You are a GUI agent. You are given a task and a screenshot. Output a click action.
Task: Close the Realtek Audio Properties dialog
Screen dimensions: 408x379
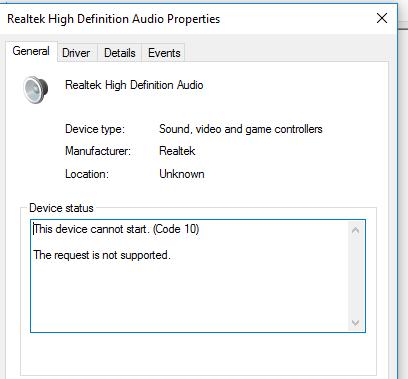coord(382,18)
